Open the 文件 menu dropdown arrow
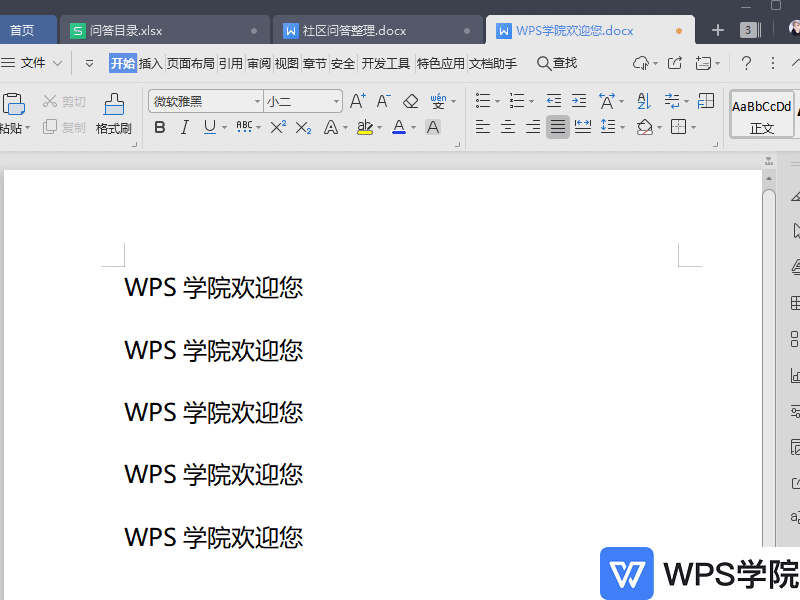Viewport: 800px width, 600px height. (x=58, y=64)
